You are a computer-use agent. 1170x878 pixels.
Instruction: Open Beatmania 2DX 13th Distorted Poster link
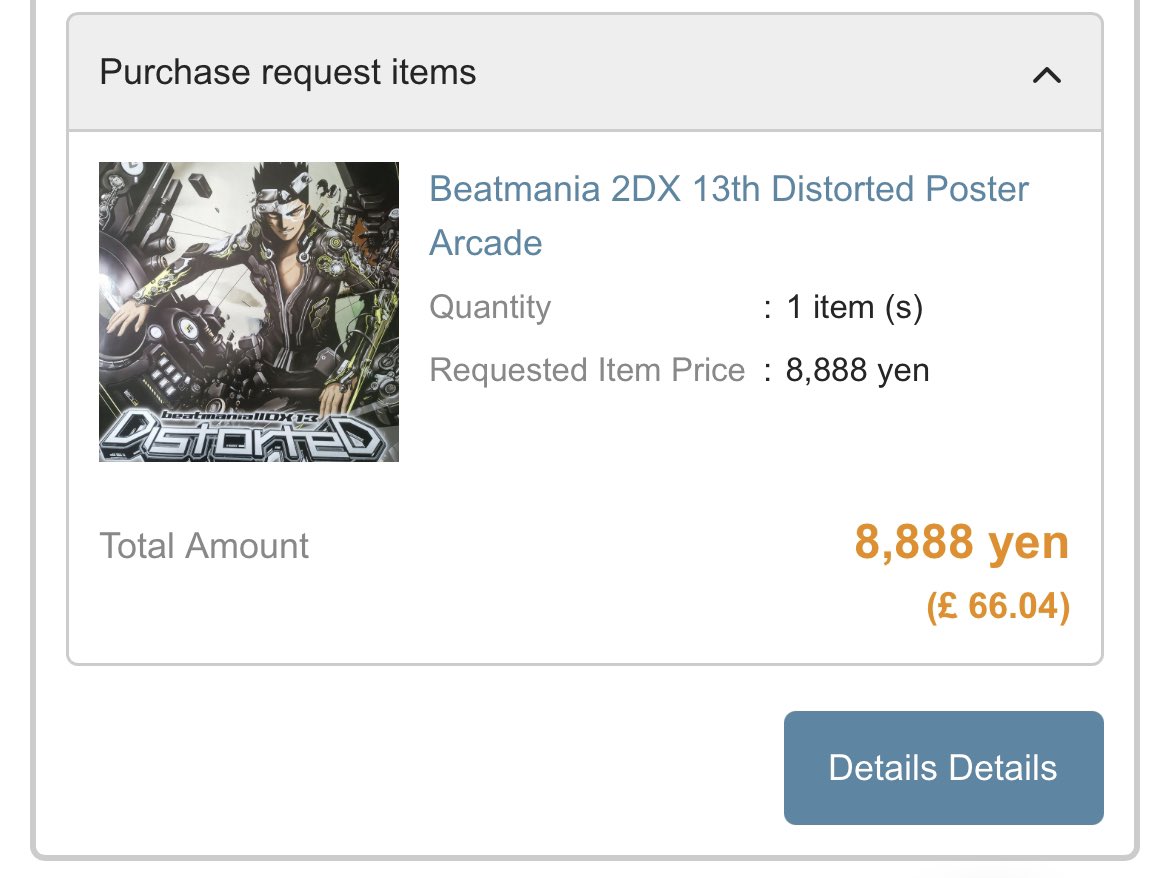click(728, 189)
